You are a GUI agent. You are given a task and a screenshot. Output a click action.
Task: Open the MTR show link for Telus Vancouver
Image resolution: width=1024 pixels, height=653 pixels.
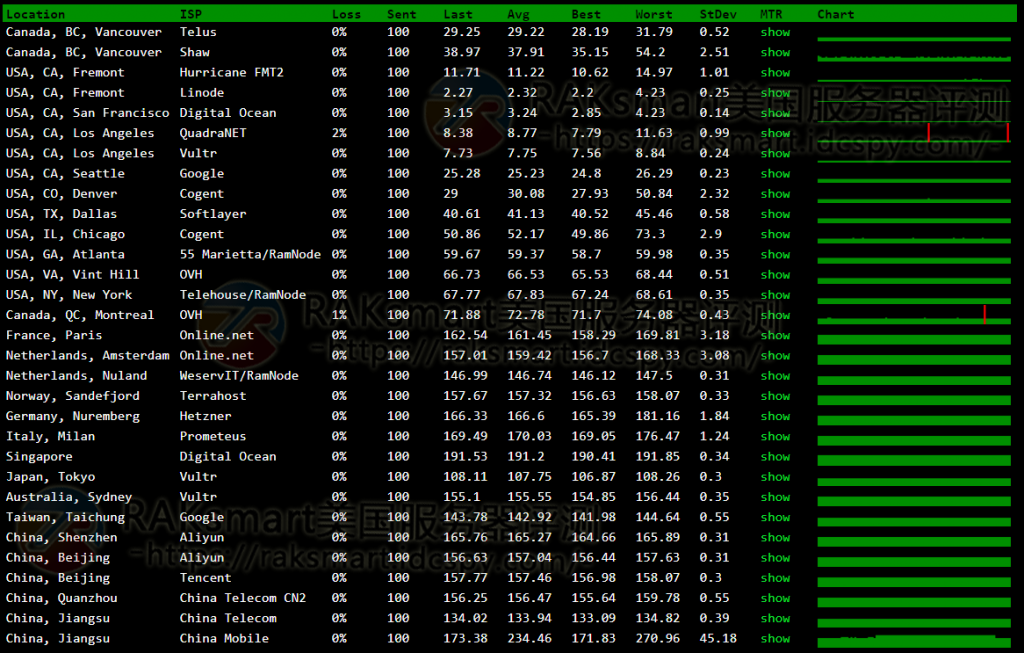pyautogui.click(x=775, y=32)
